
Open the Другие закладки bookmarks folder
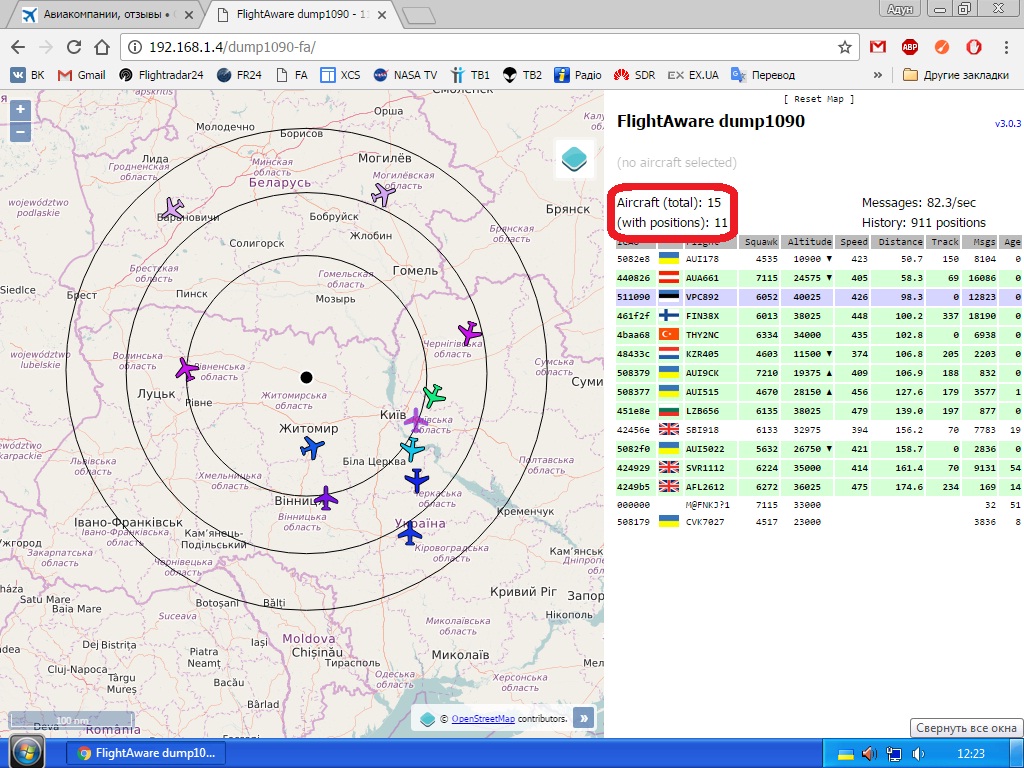pos(957,75)
